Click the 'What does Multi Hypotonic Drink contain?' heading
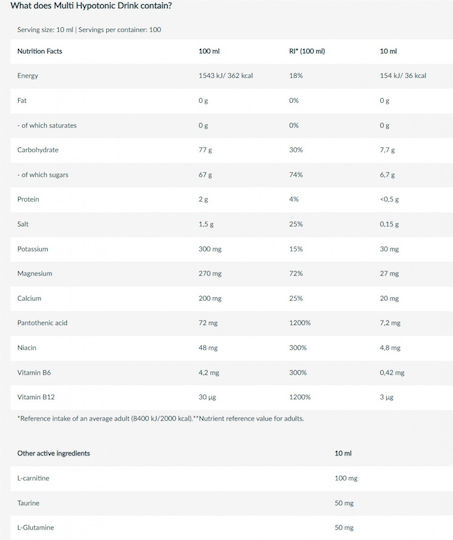This screenshot has width=453, height=540. (x=91, y=6)
